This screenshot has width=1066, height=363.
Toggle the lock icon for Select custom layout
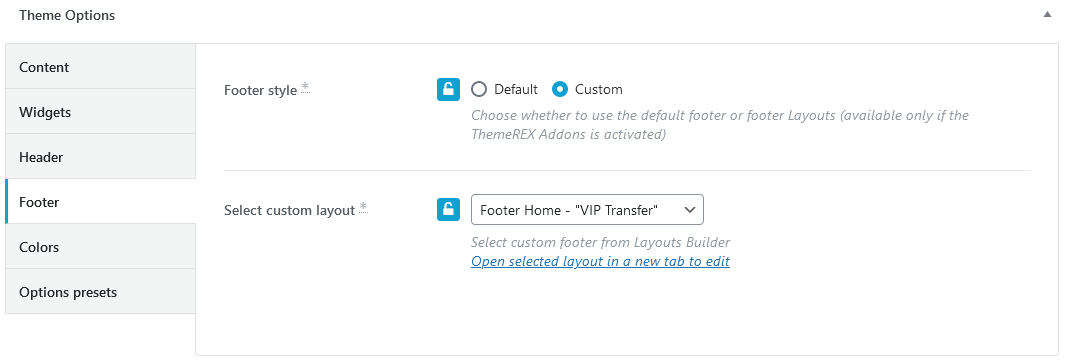[x=448, y=209]
